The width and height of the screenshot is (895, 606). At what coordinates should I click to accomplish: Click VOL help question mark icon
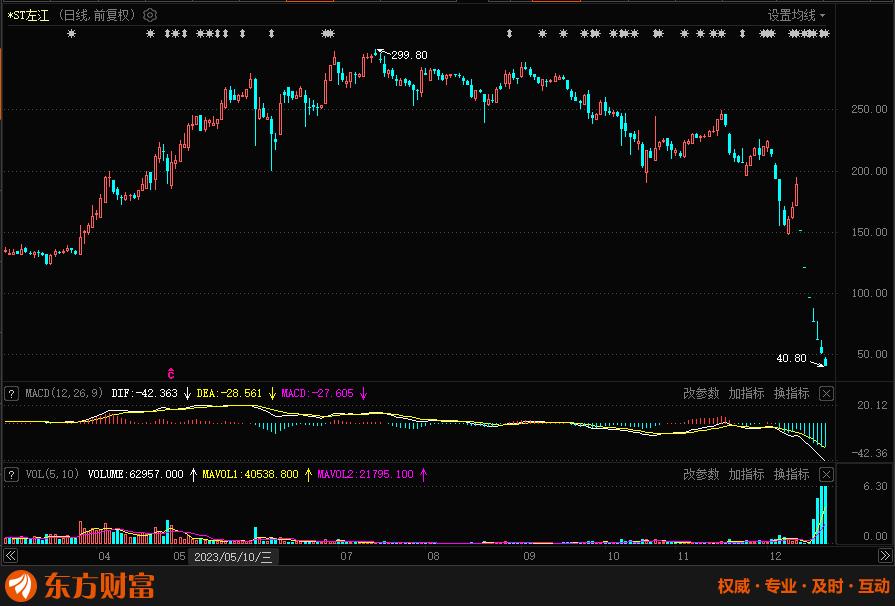pyautogui.click(x=11, y=475)
